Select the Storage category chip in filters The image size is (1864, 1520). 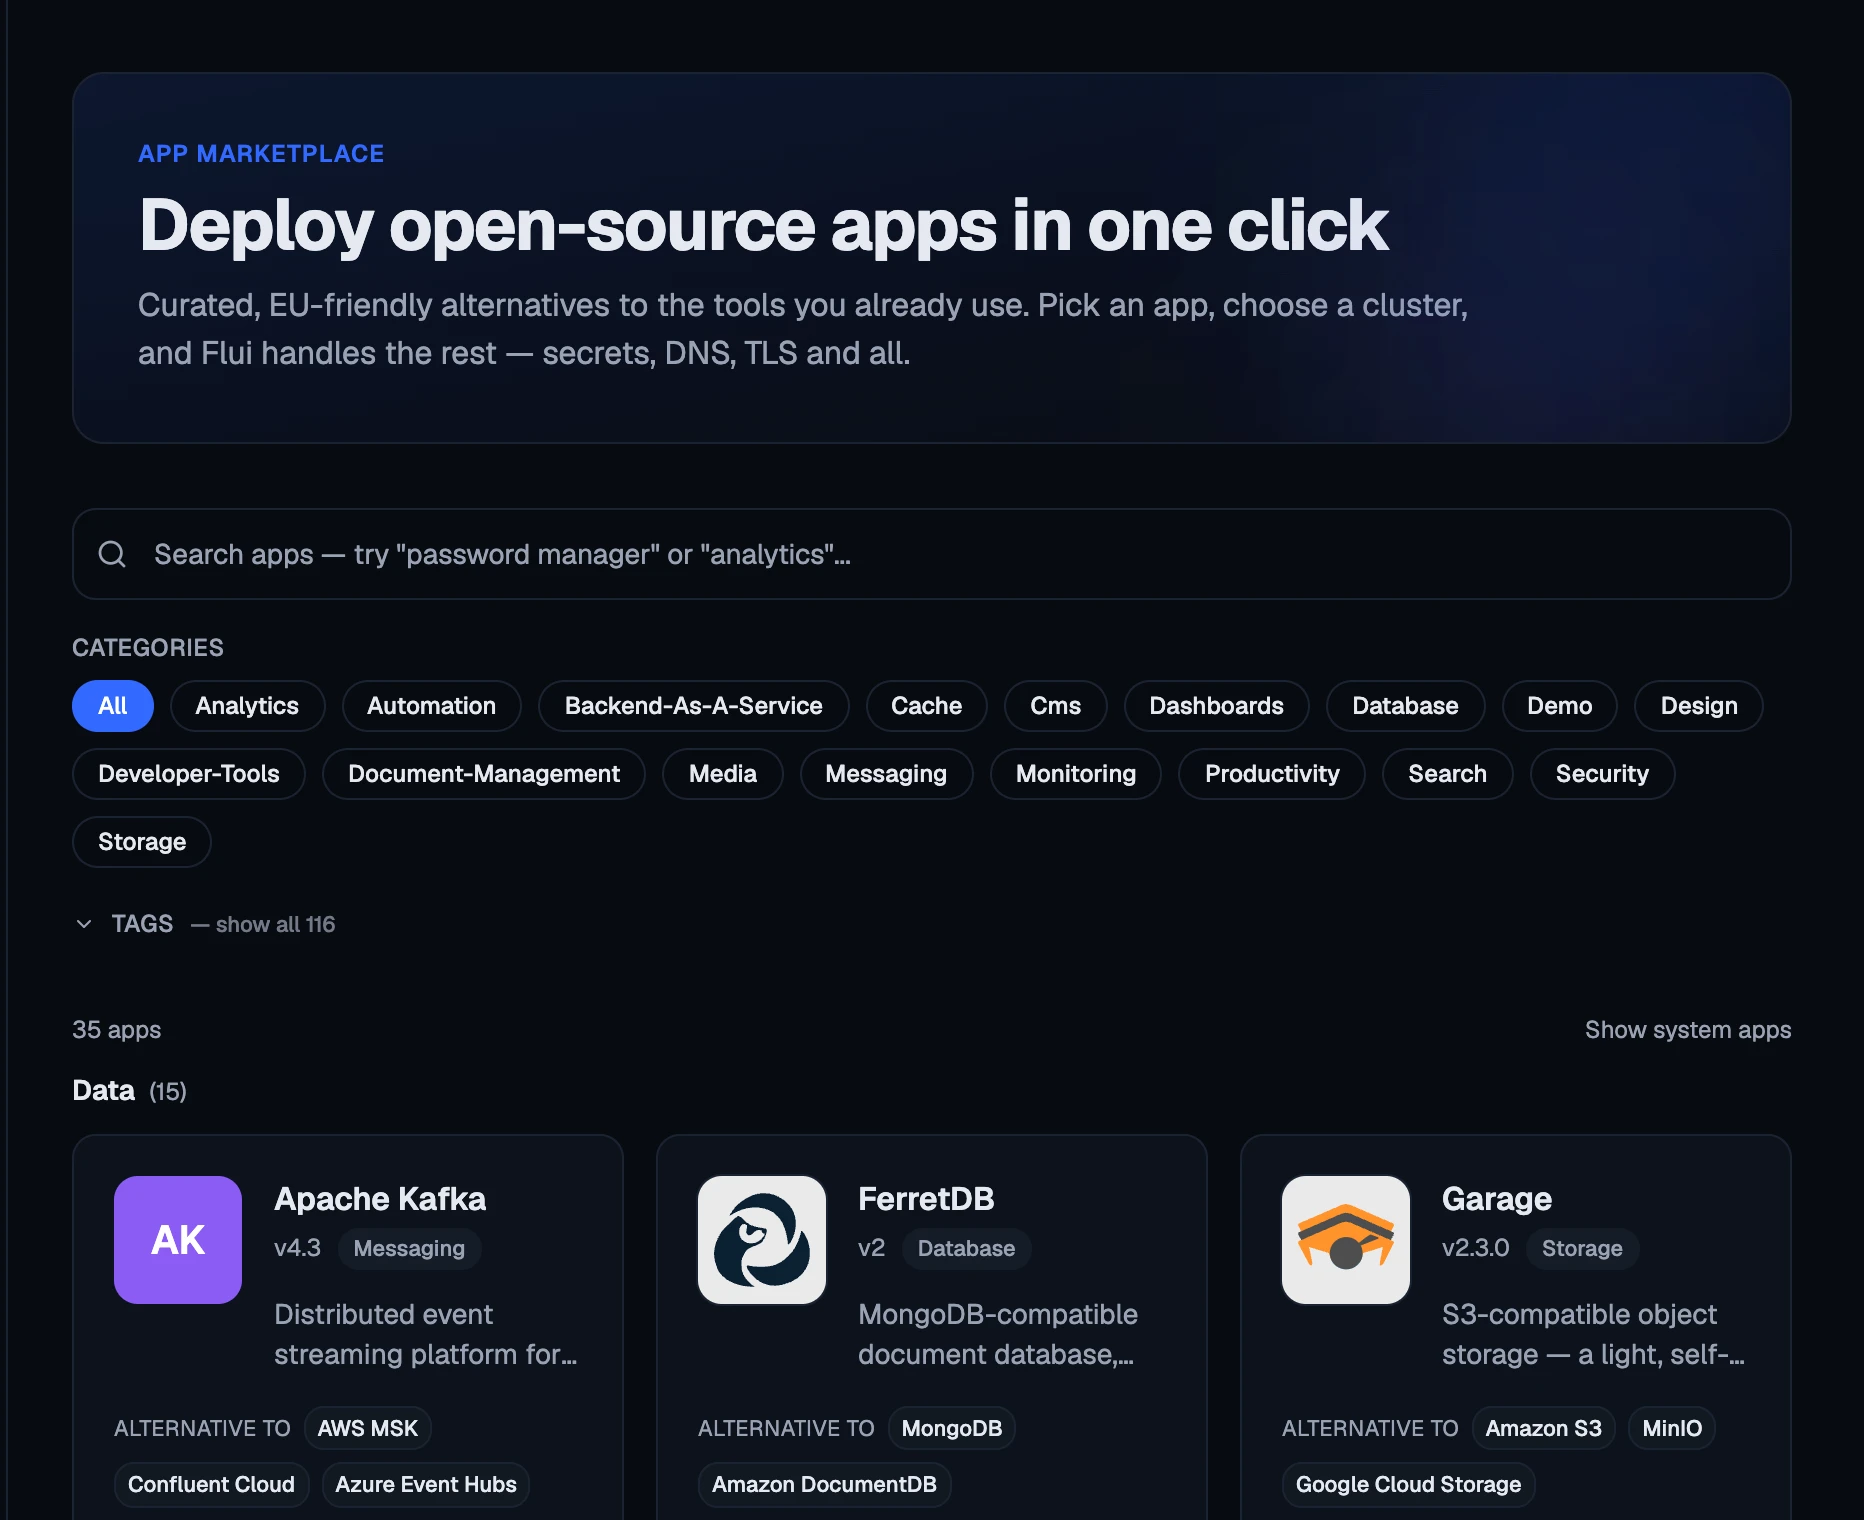[142, 842]
